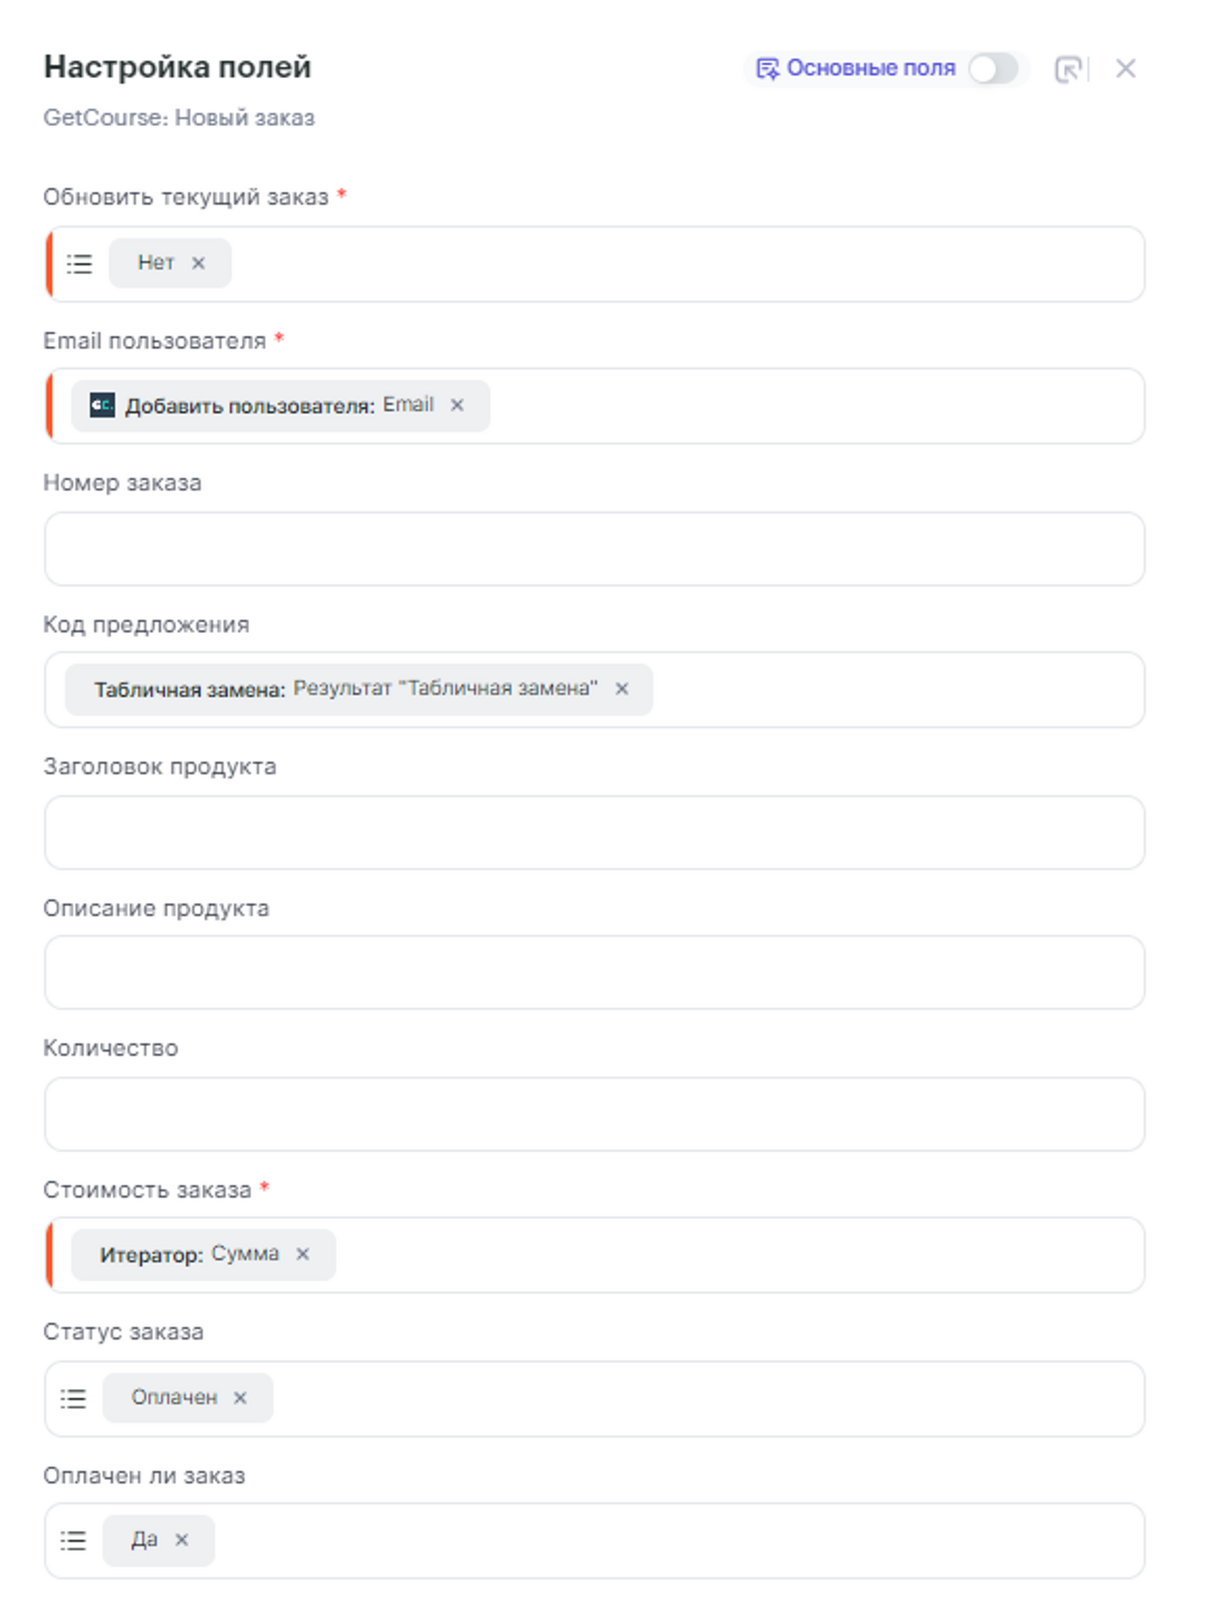Image resolution: width=1206 pixels, height=1600 pixels.
Task: Toggle the Основные поля switch
Action: coord(993,69)
